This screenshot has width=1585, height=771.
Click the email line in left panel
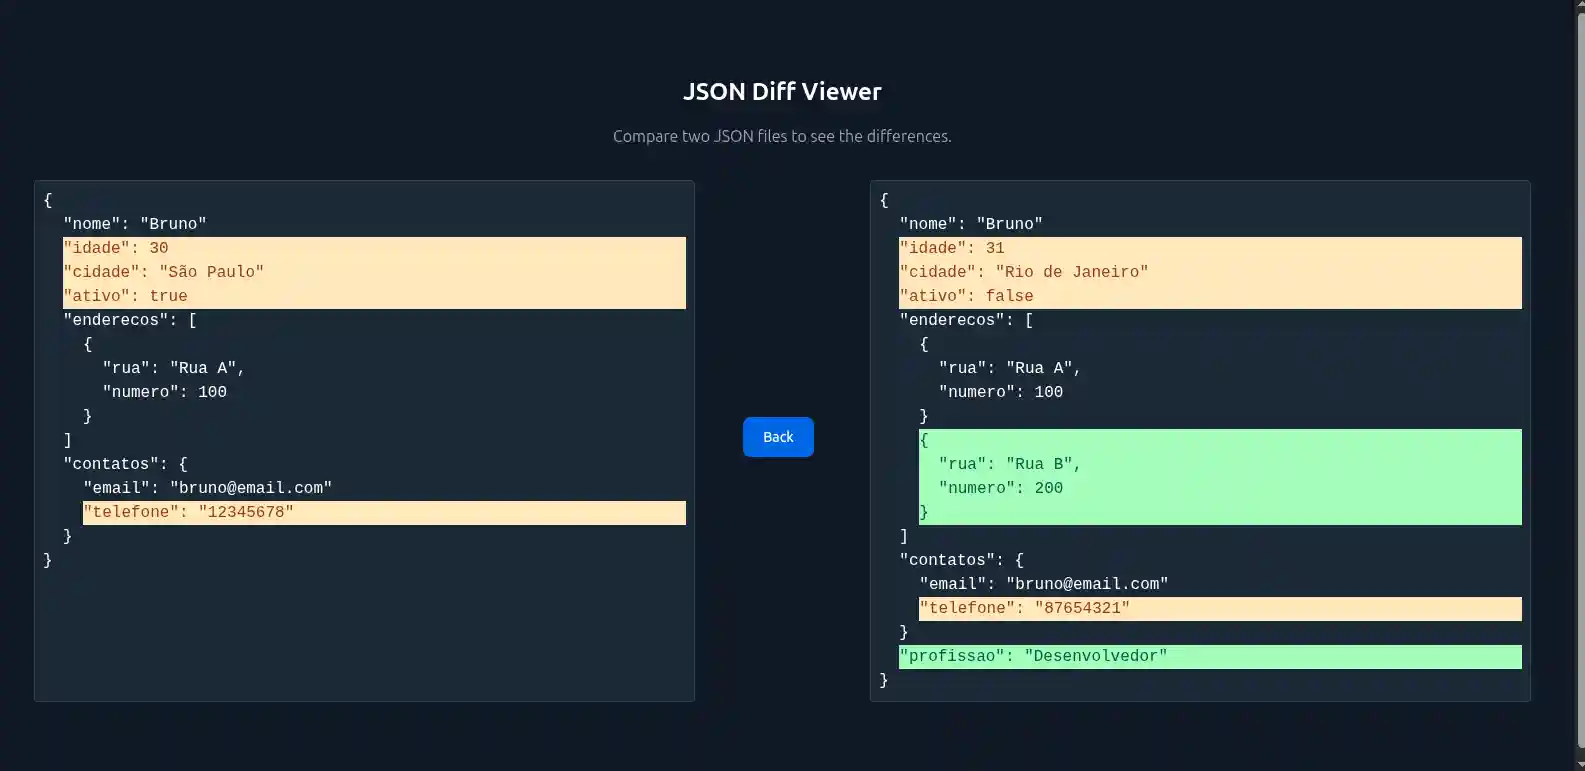point(208,488)
